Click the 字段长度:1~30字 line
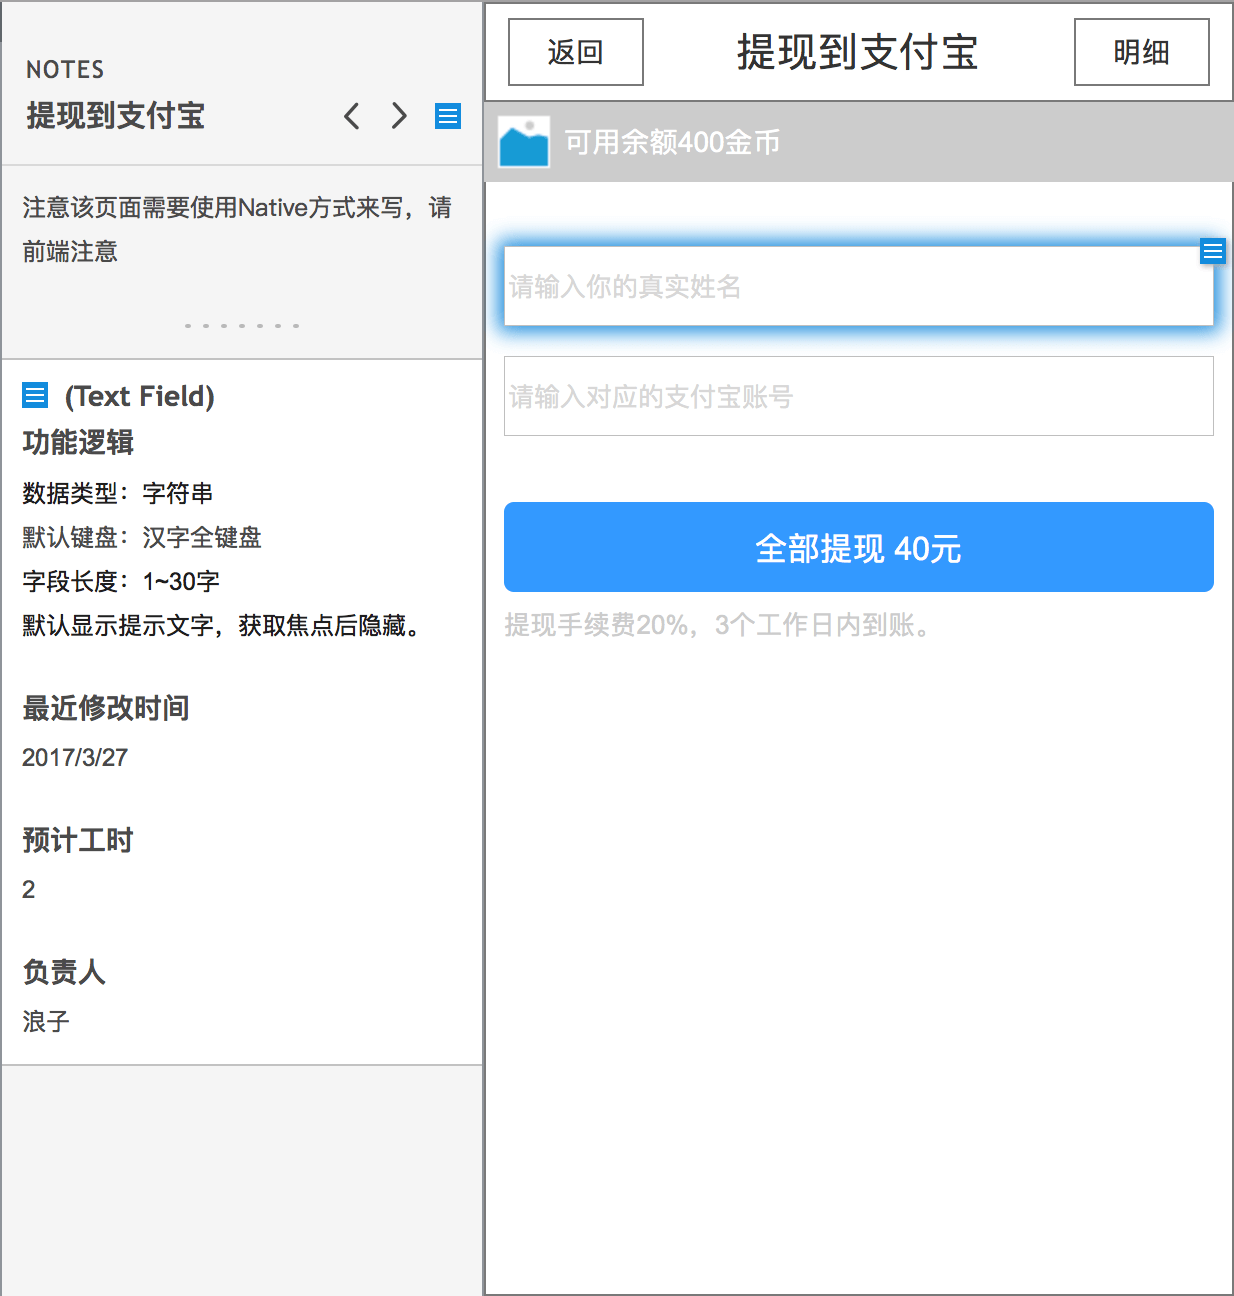This screenshot has height=1296, width=1234. click(121, 581)
